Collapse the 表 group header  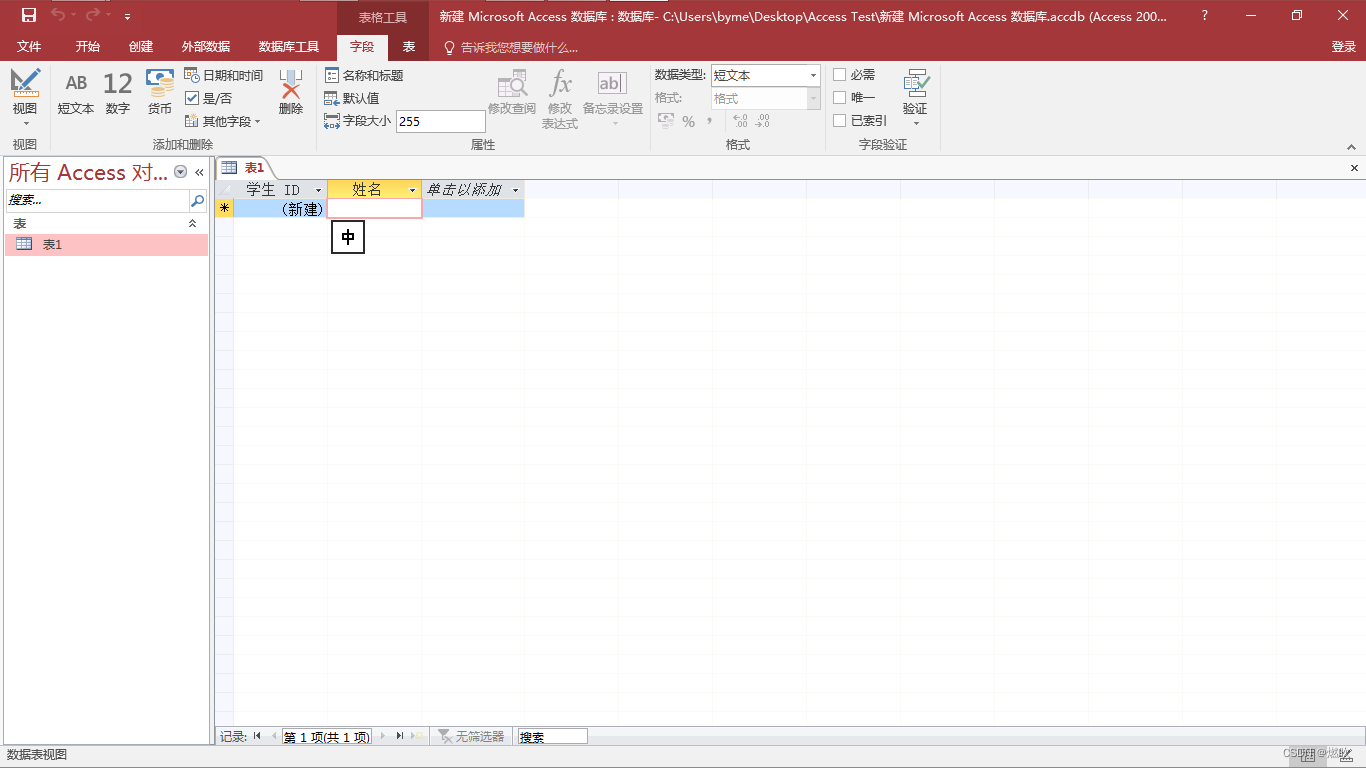(193, 224)
